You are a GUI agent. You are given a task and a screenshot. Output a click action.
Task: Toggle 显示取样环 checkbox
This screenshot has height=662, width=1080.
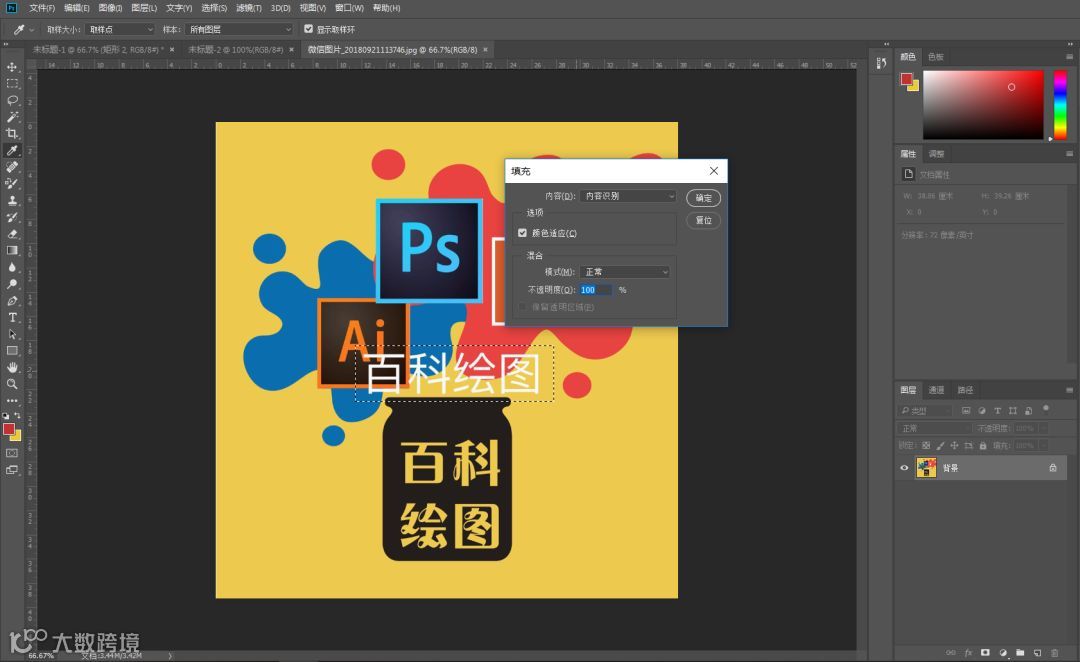[309, 29]
